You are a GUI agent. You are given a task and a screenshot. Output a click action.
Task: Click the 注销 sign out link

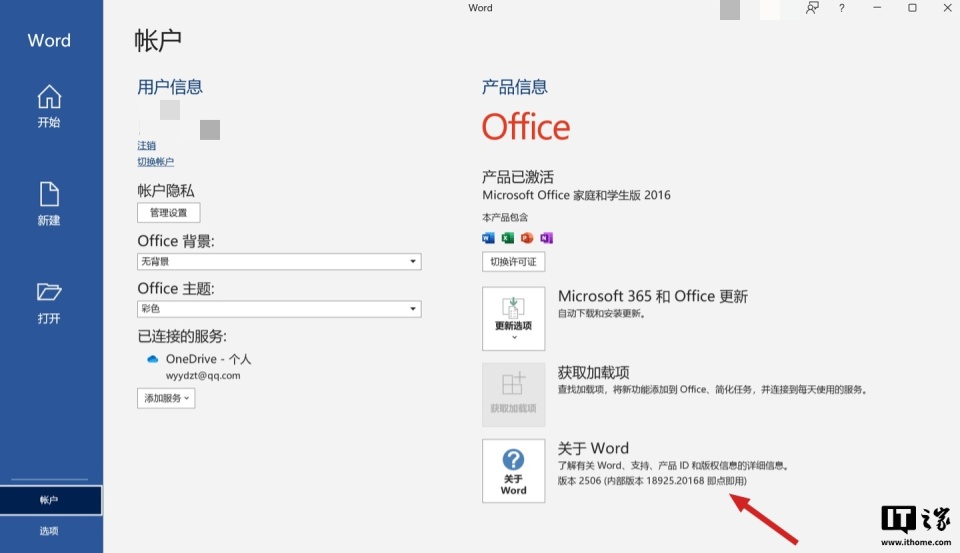point(146,145)
